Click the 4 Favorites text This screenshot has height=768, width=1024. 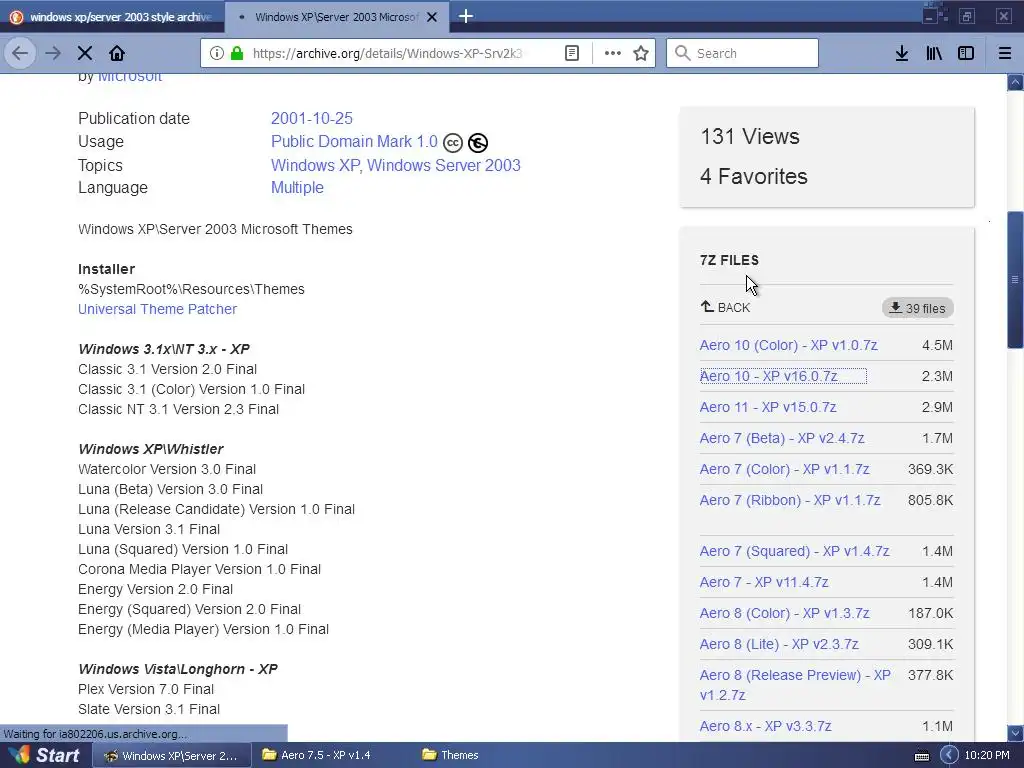coord(754,176)
